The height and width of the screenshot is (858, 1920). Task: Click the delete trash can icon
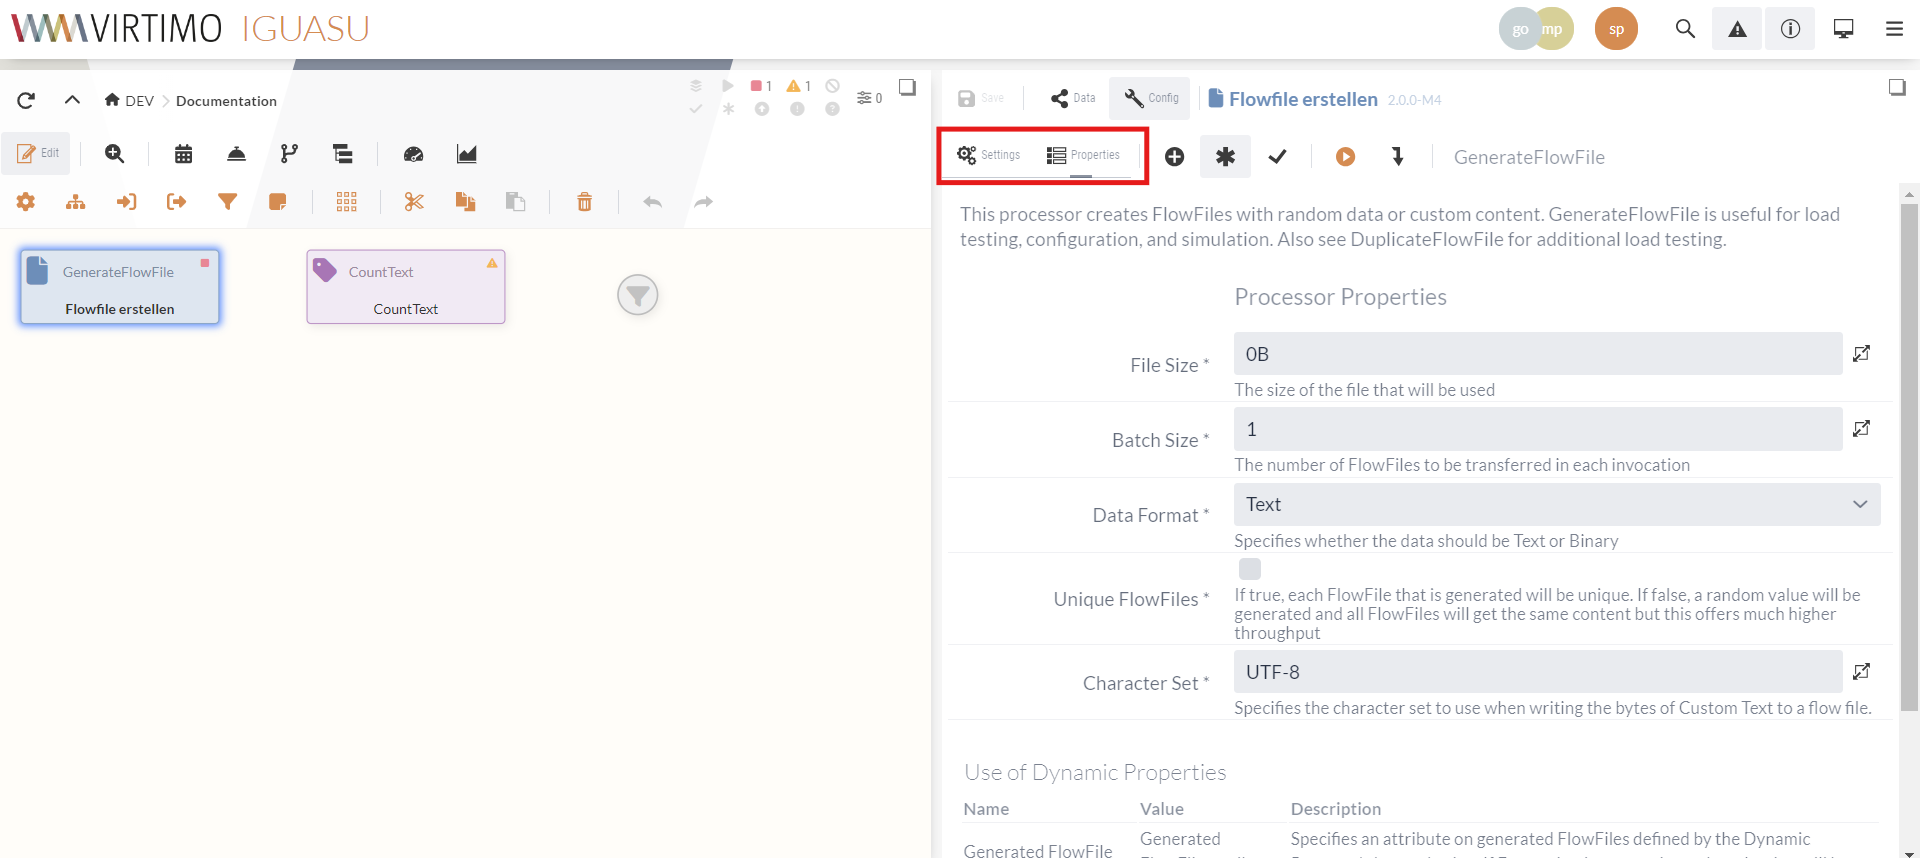[x=584, y=202]
